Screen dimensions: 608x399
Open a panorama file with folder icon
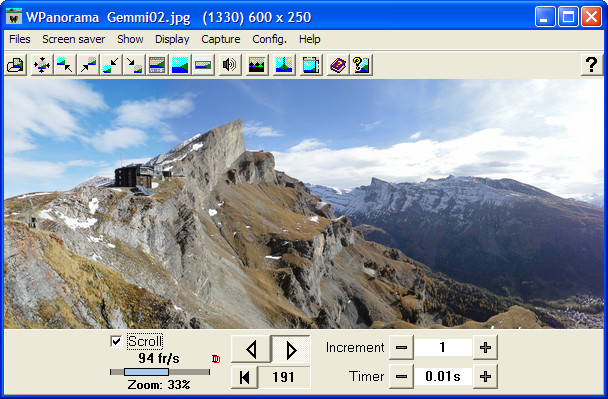tap(16, 64)
